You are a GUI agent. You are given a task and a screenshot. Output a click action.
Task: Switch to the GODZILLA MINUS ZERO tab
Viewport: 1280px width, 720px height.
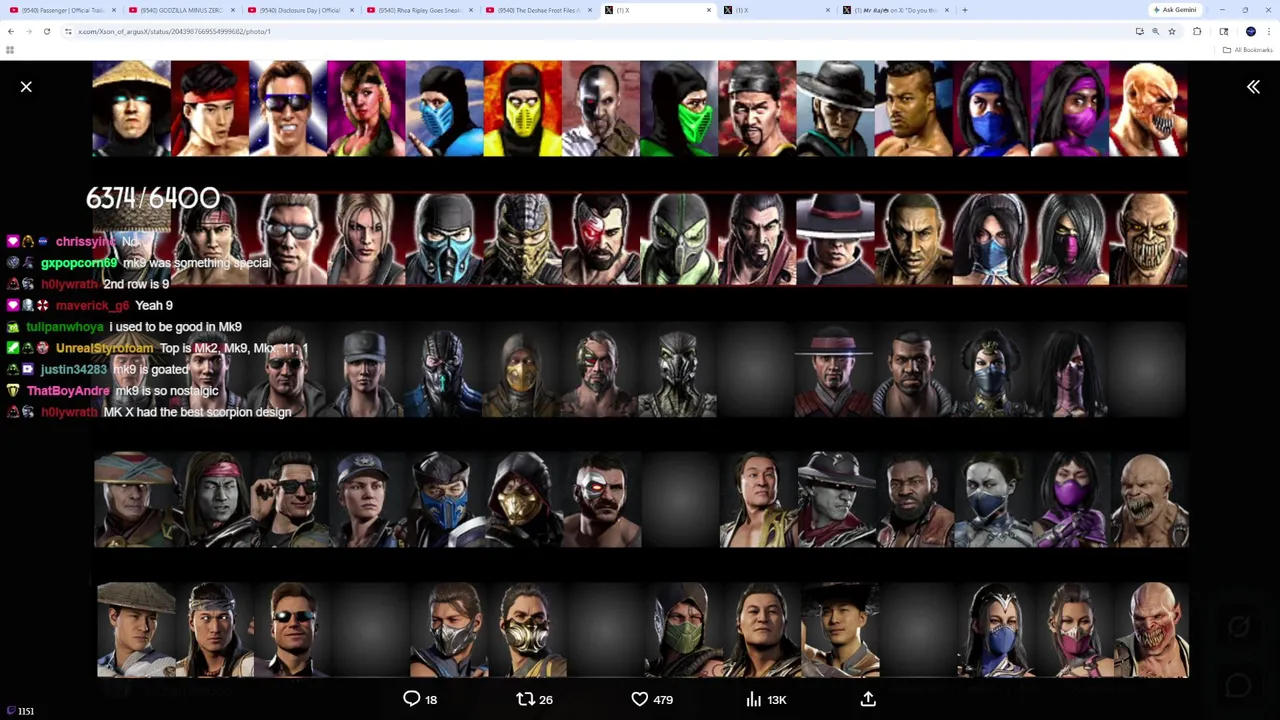pyautogui.click(x=180, y=10)
